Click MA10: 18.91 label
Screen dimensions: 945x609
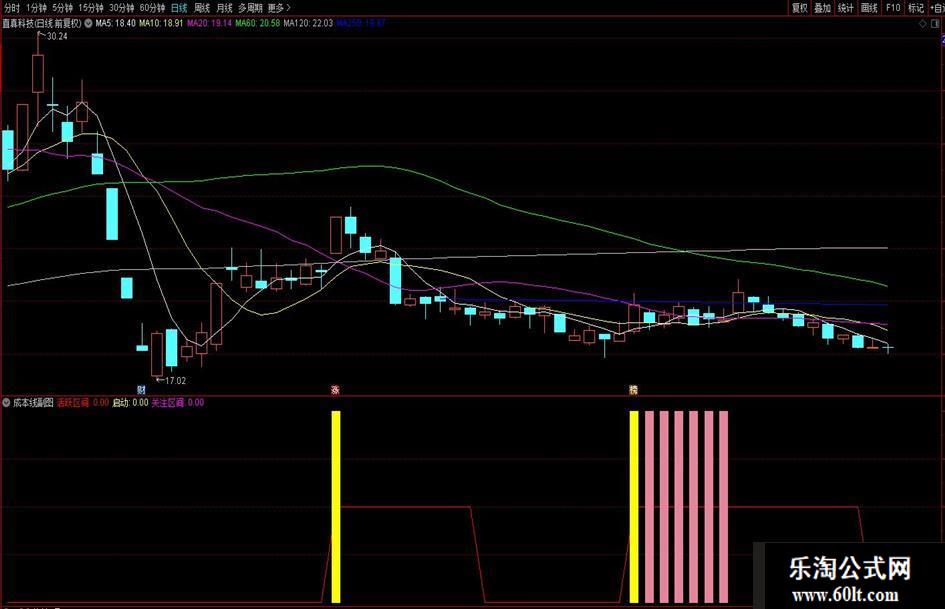pos(161,24)
